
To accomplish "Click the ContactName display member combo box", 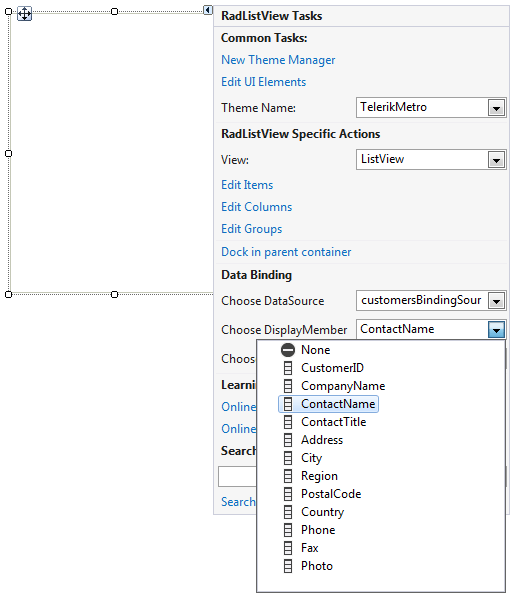I will pos(431,329).
